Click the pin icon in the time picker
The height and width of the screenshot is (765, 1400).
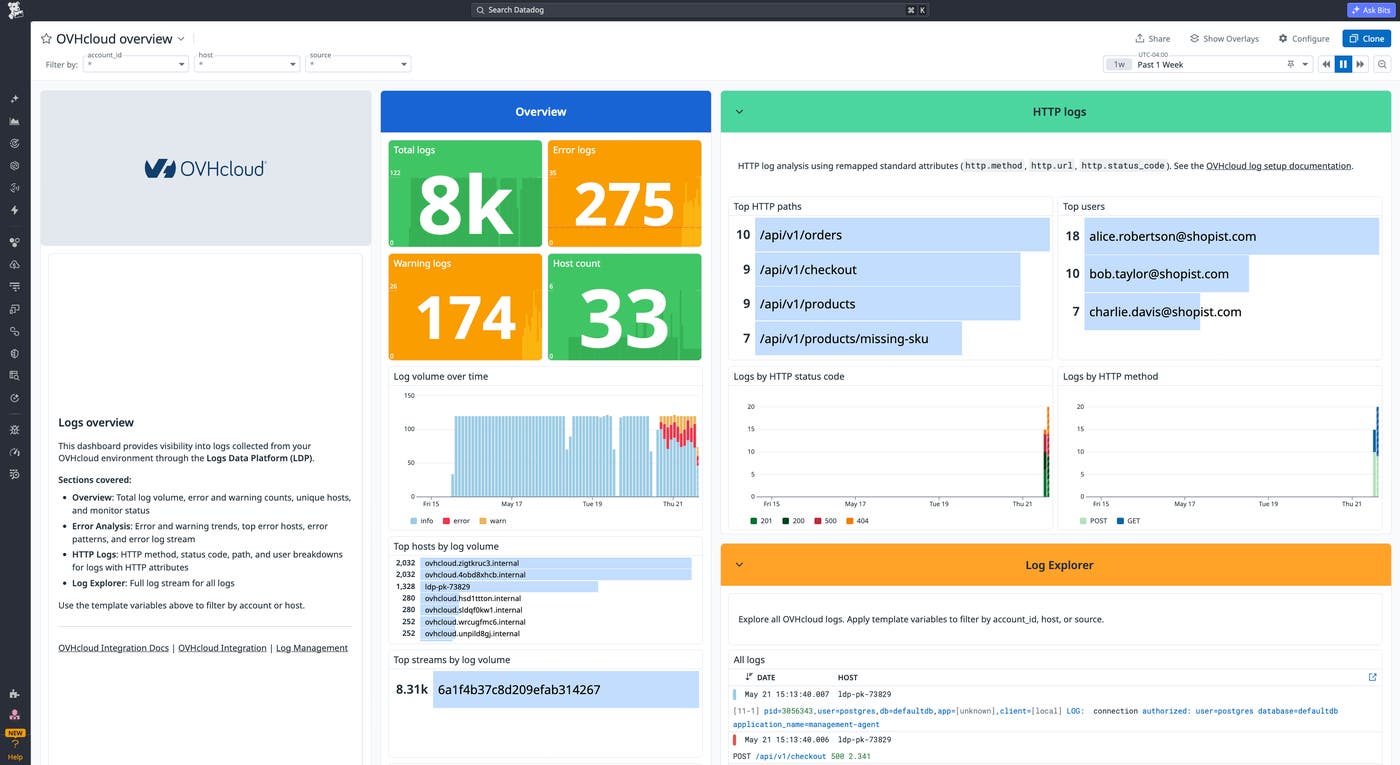[1291, 64]
